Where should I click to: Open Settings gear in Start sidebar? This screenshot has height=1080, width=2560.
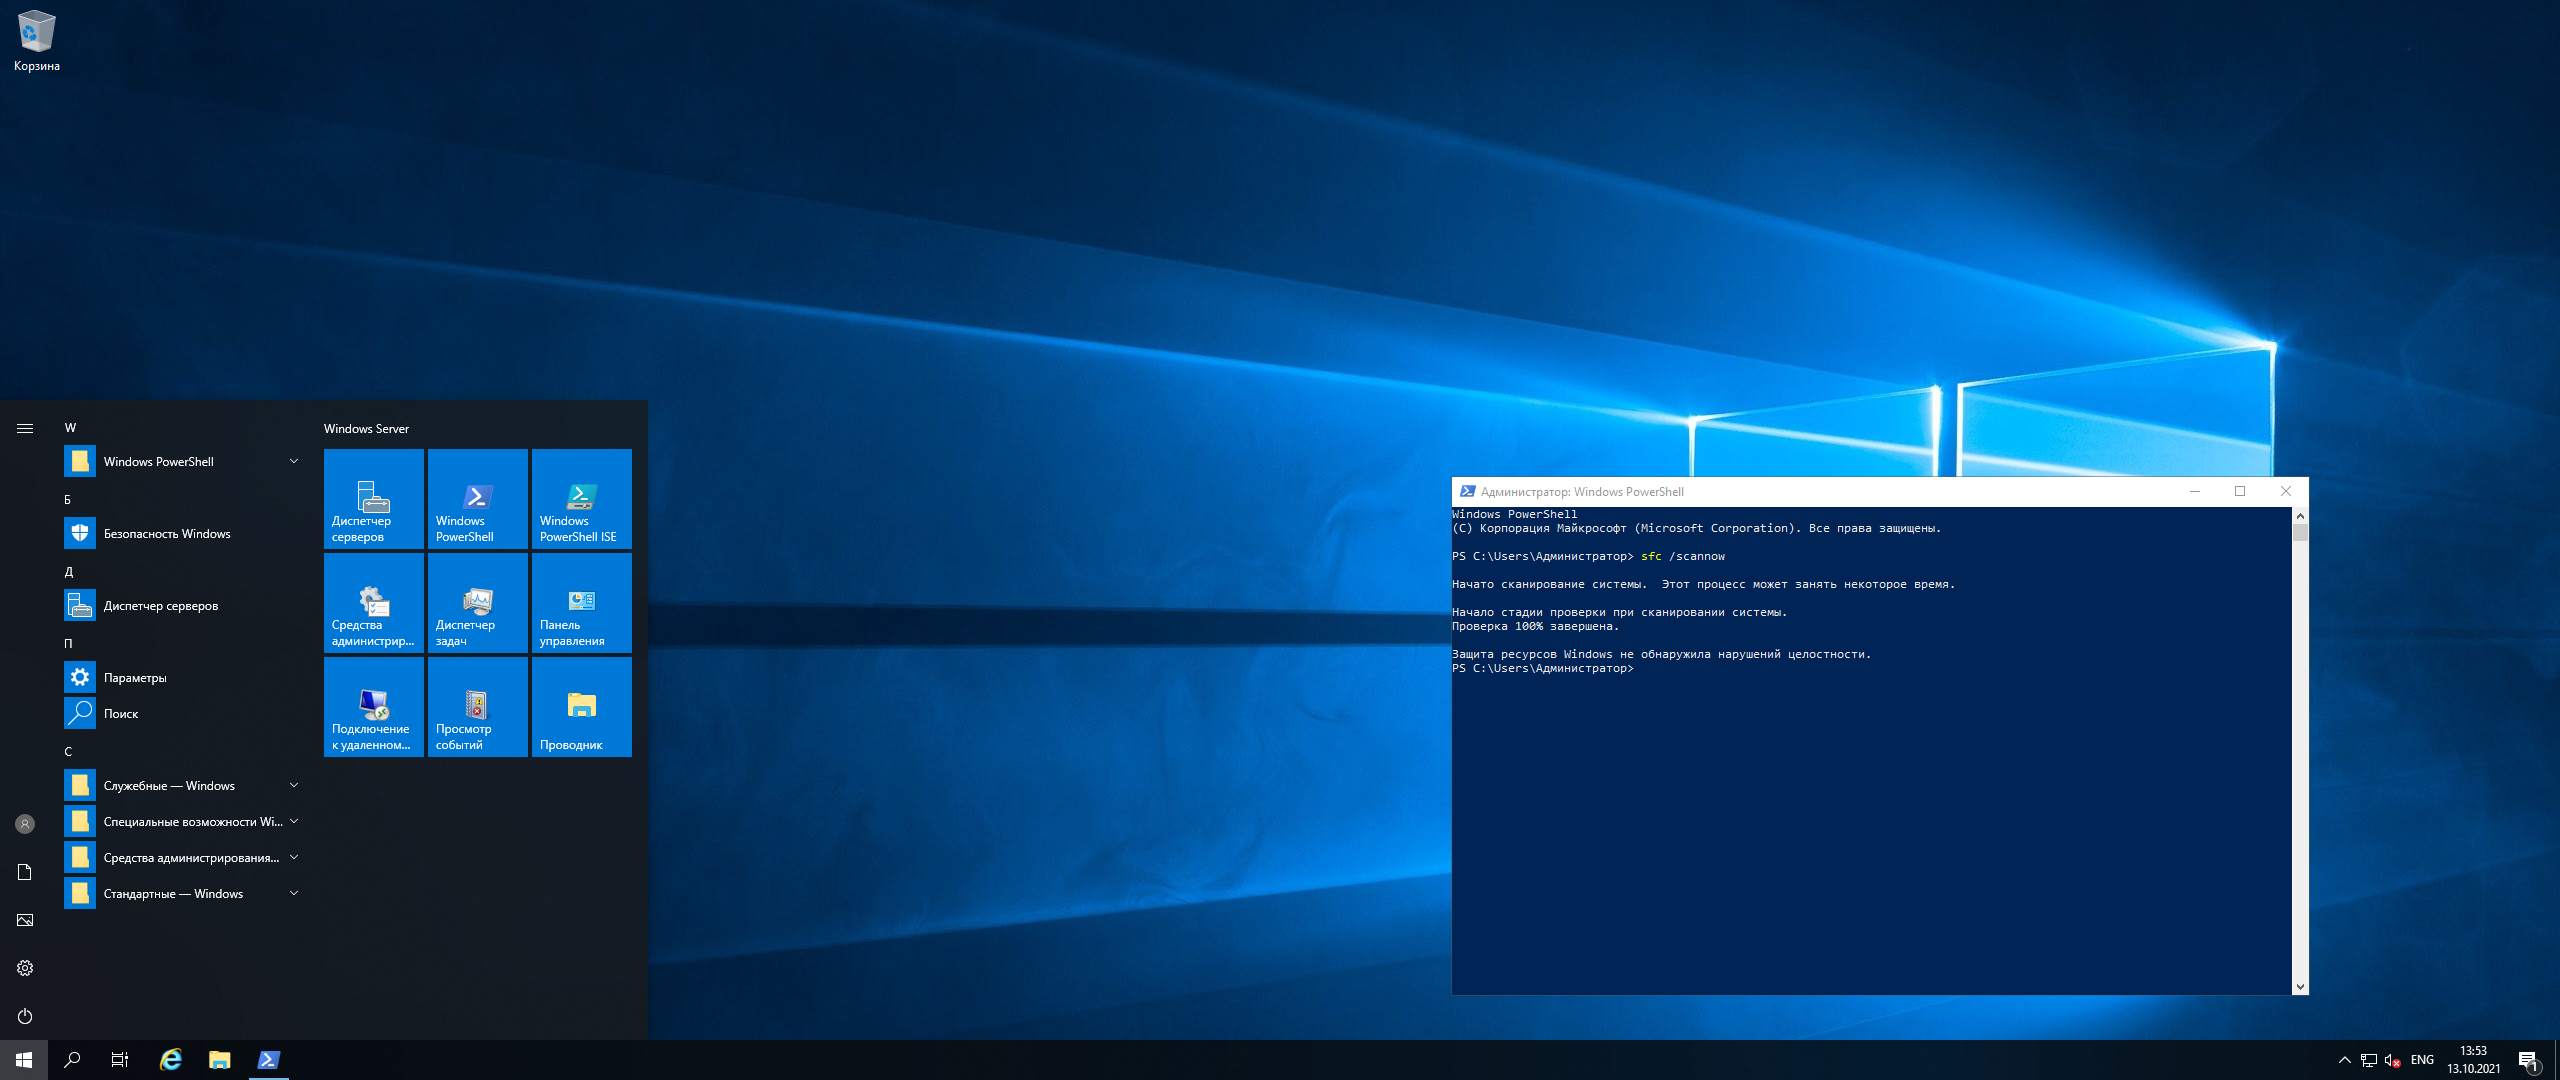click(25, 968)
